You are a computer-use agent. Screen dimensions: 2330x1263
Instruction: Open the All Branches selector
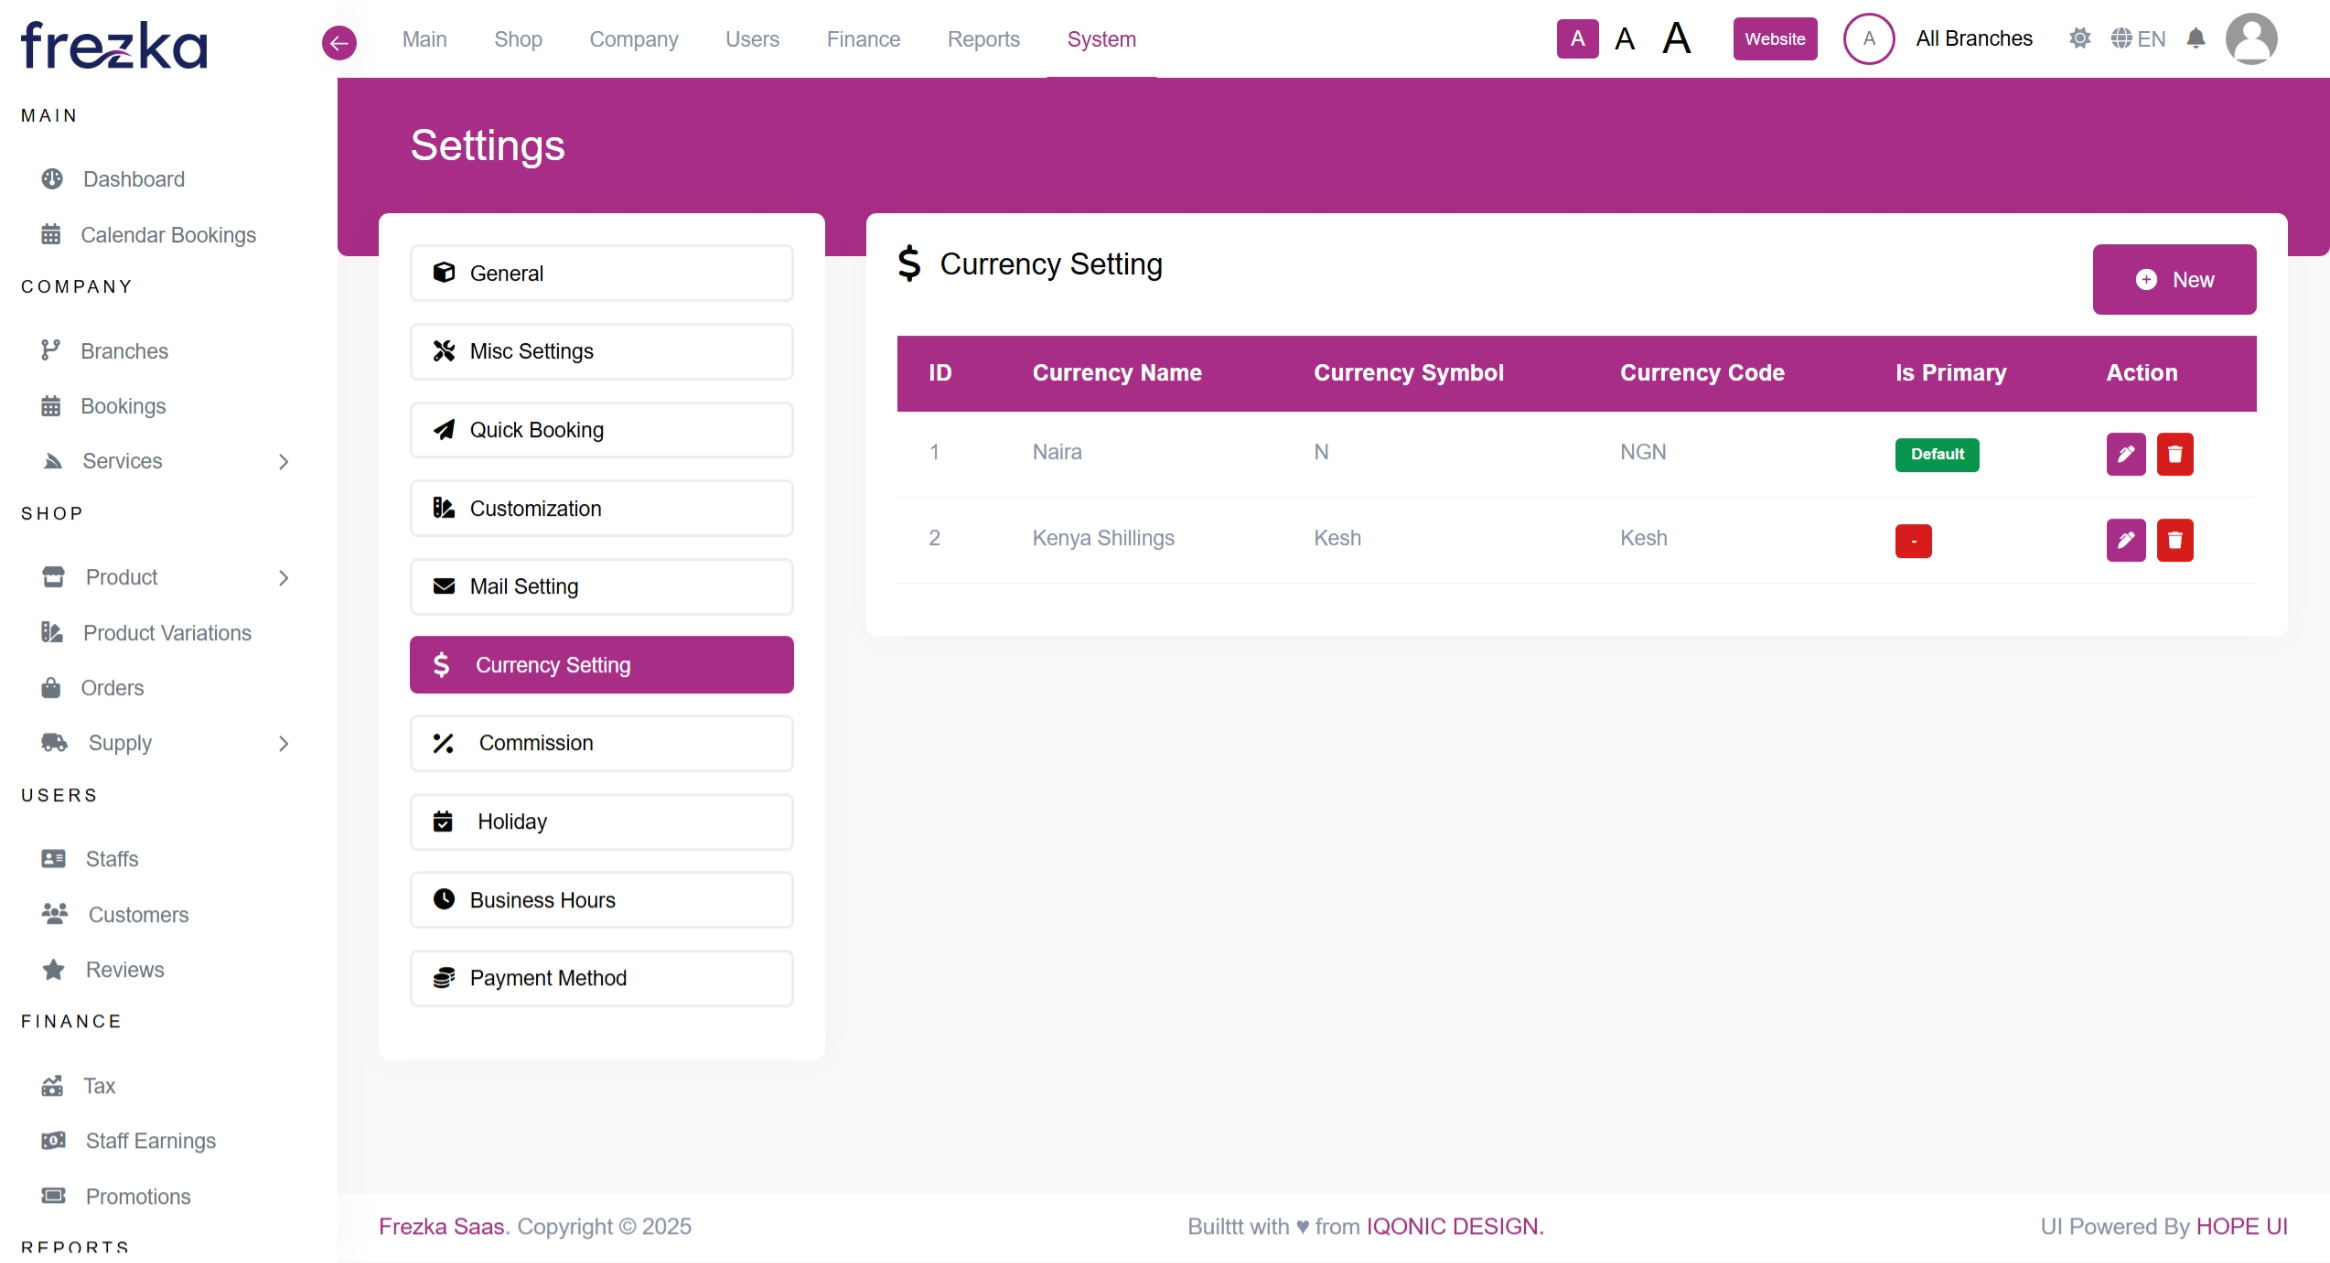tap(1973, 39)
